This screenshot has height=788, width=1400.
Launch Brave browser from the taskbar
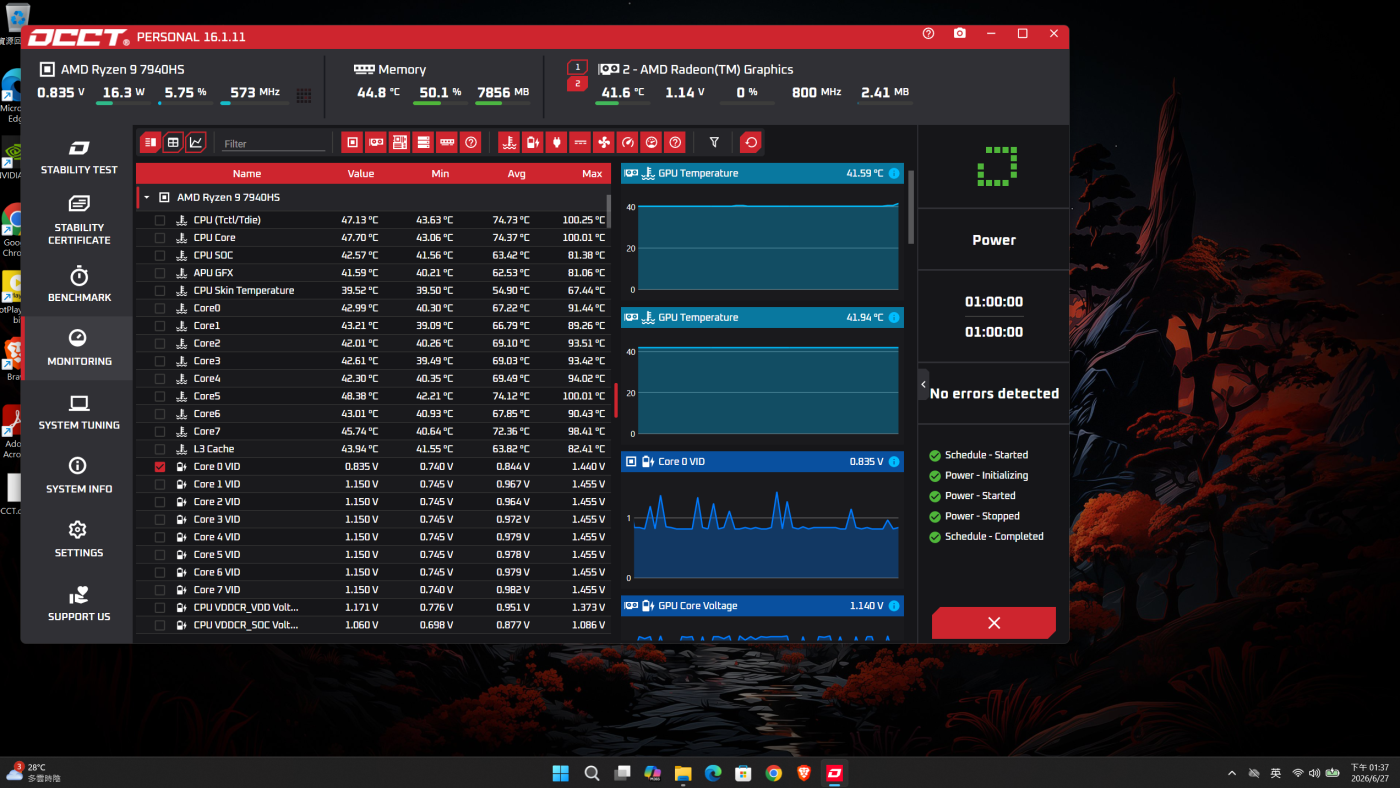(x=804, y=773)
